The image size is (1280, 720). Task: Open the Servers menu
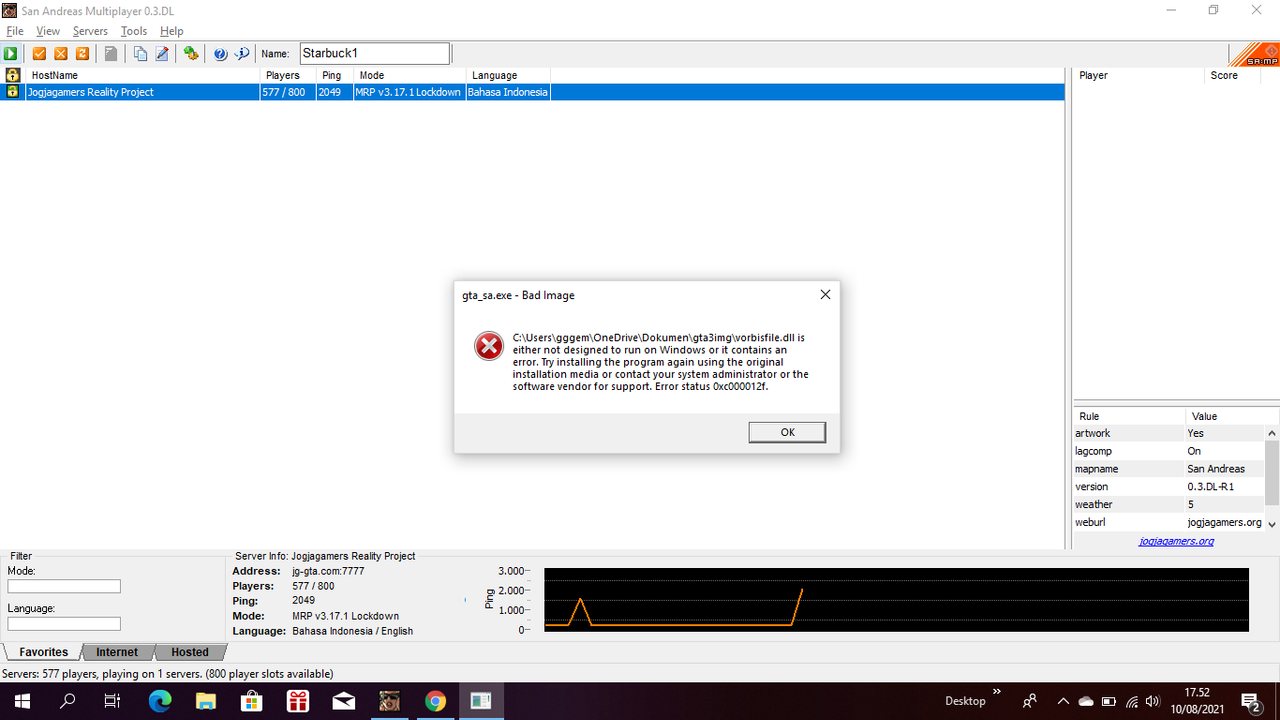click(x=90, y=31)
